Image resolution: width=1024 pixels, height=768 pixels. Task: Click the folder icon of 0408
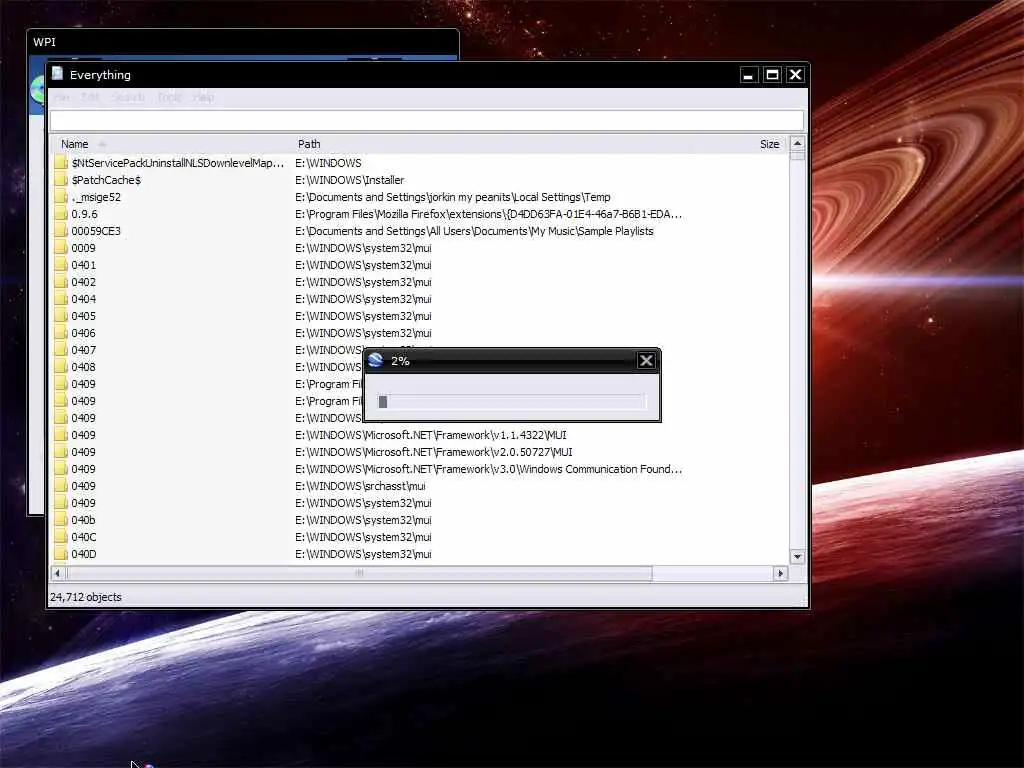click(x=61, y=366)
